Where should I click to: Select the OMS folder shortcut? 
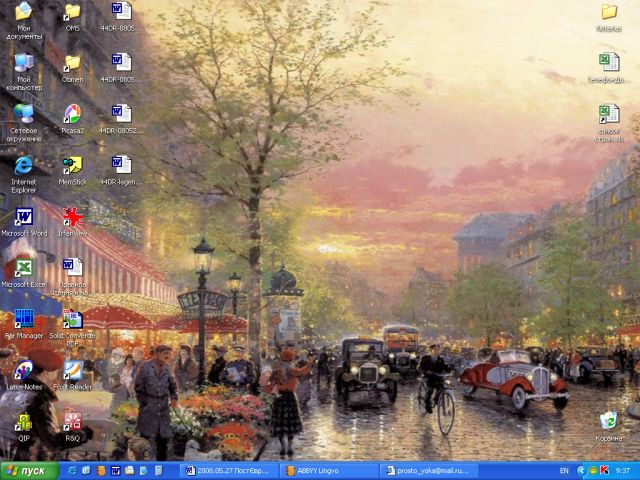pos(73,18)
